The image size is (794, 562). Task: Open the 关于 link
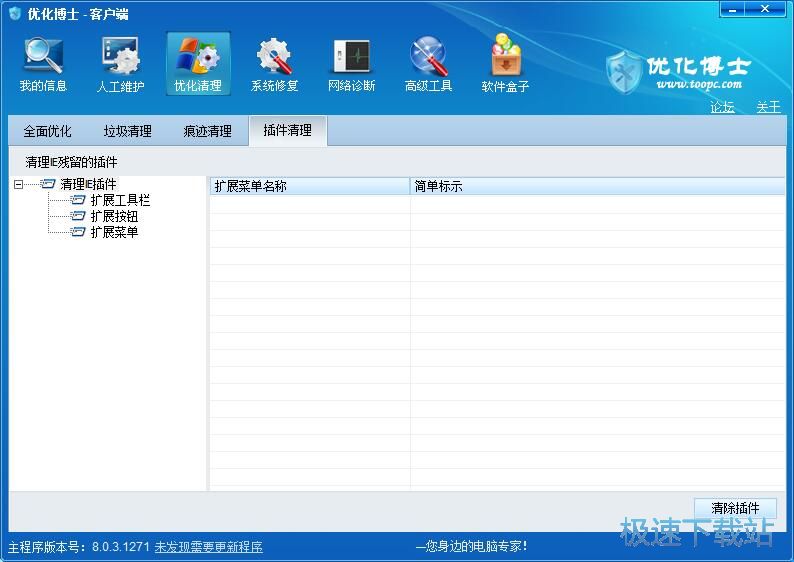(x=768, y=107)
